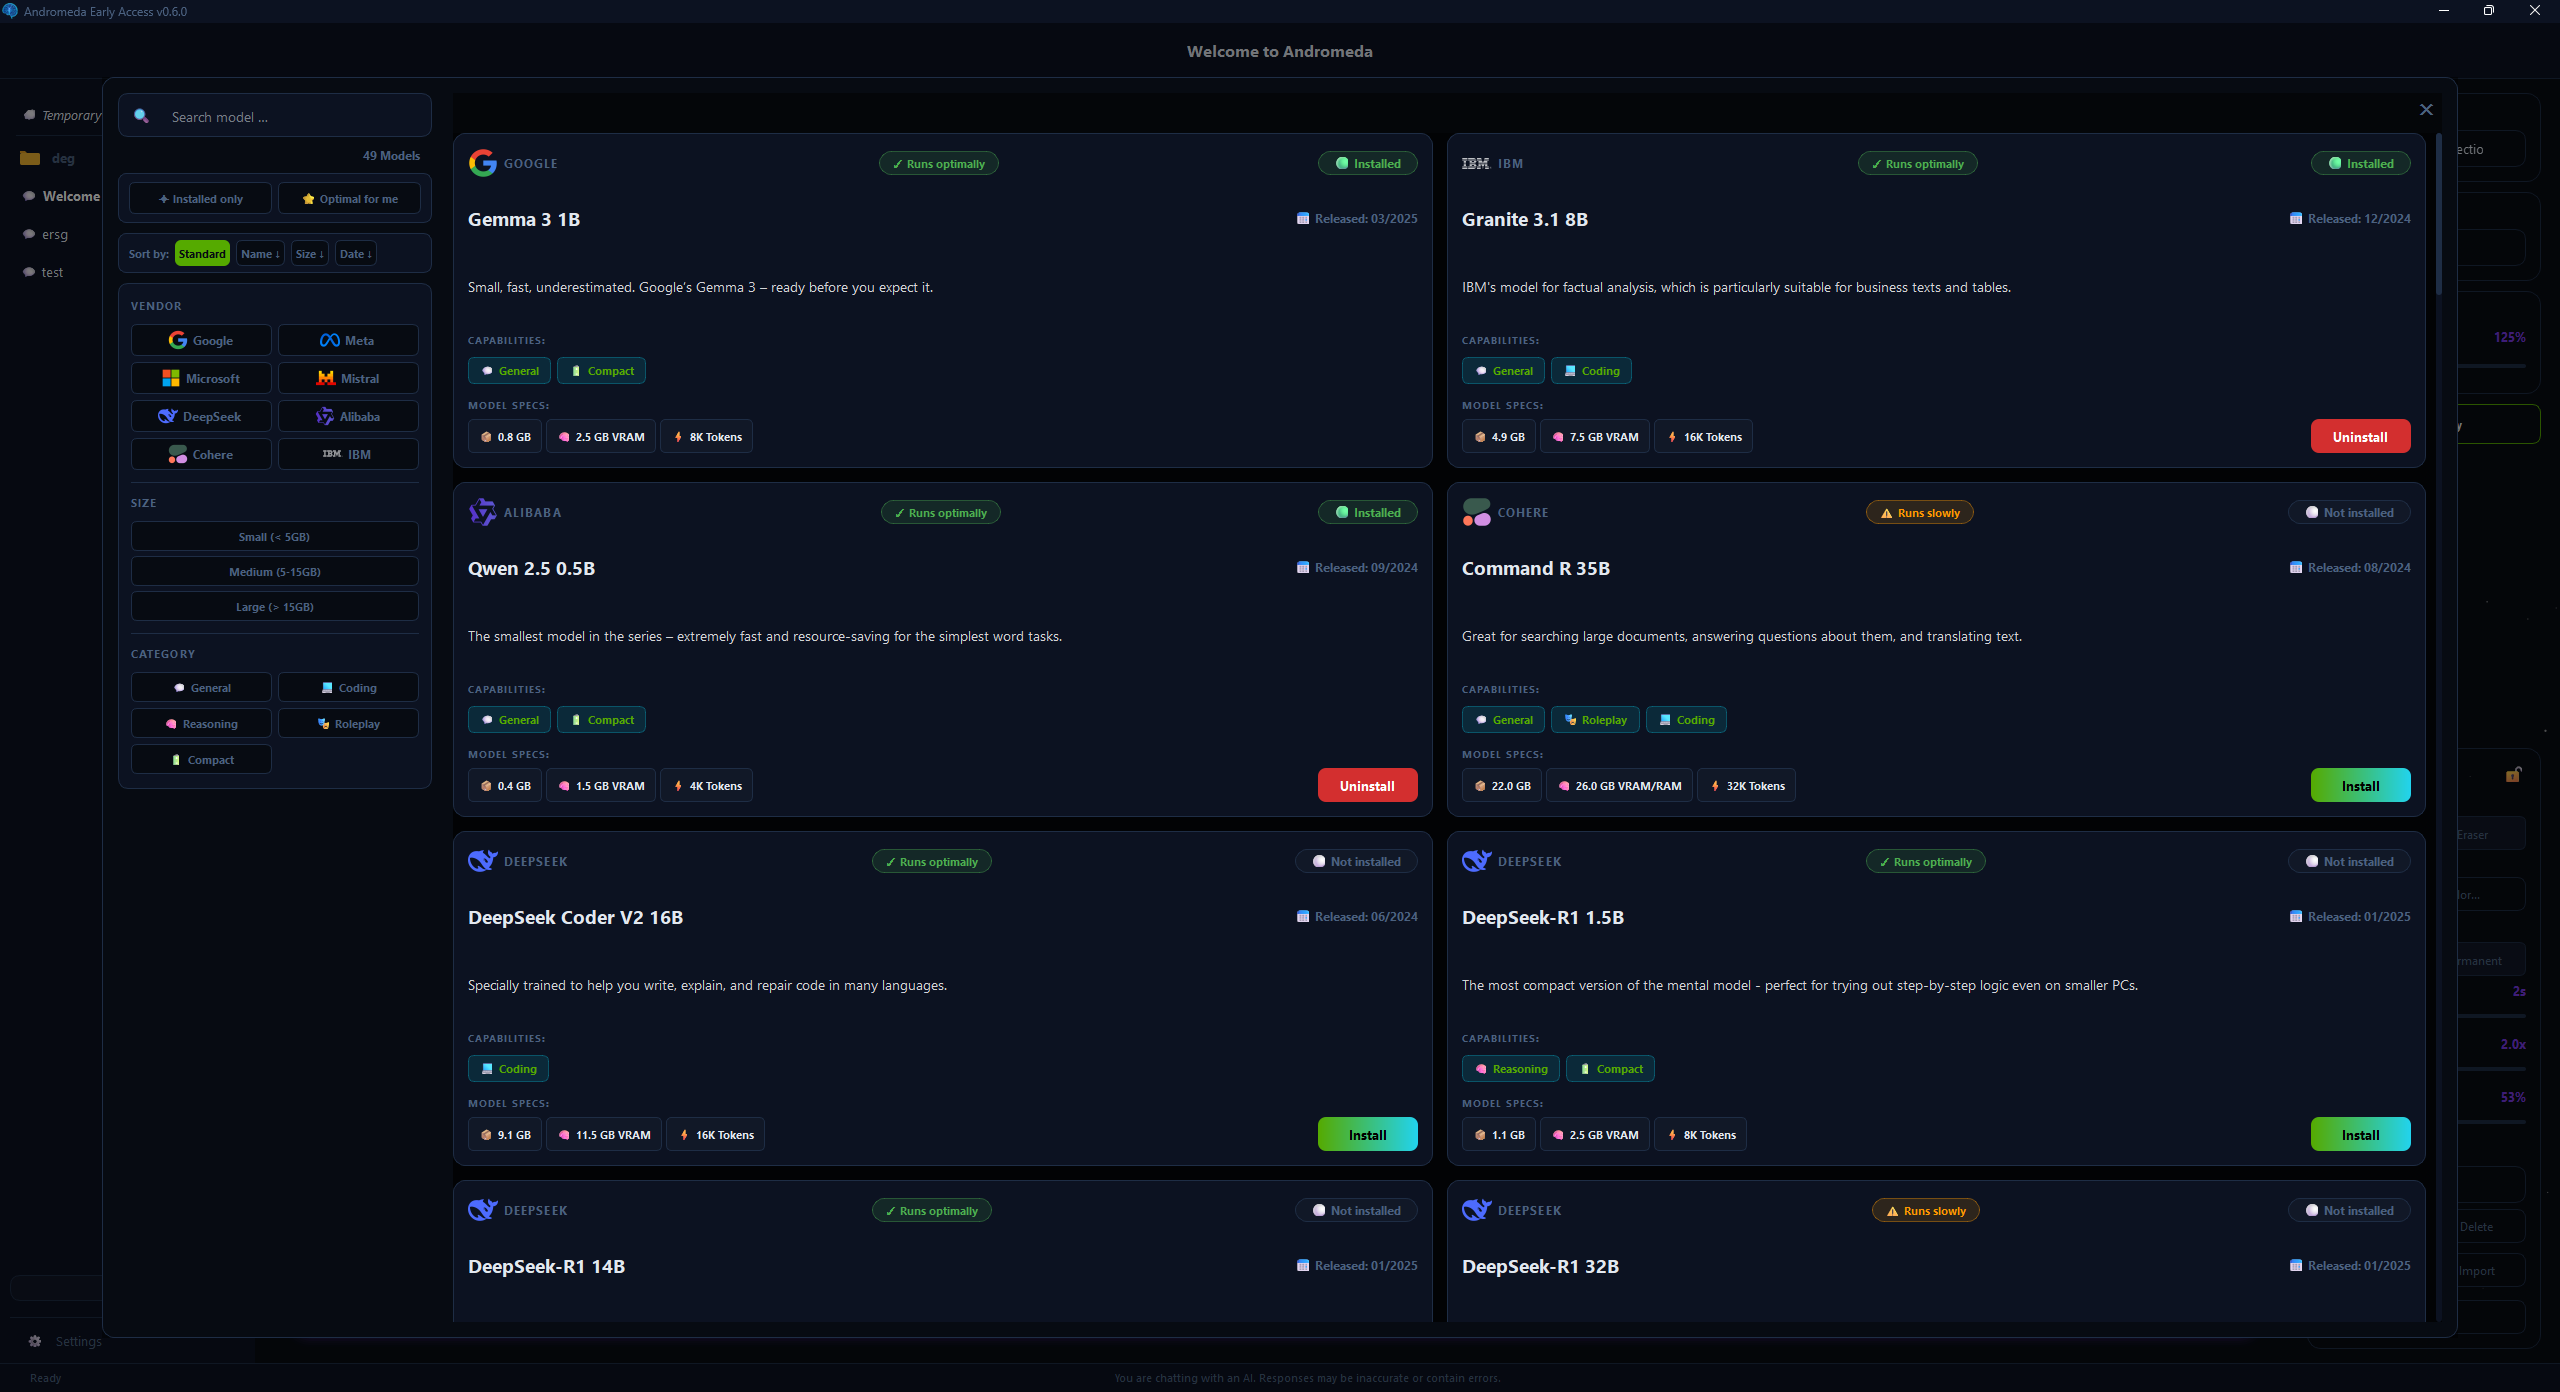Select Large (> 15GB) size filter
The width and height of the screenshot is (2560, 1392).
click(x=274, y=606)
